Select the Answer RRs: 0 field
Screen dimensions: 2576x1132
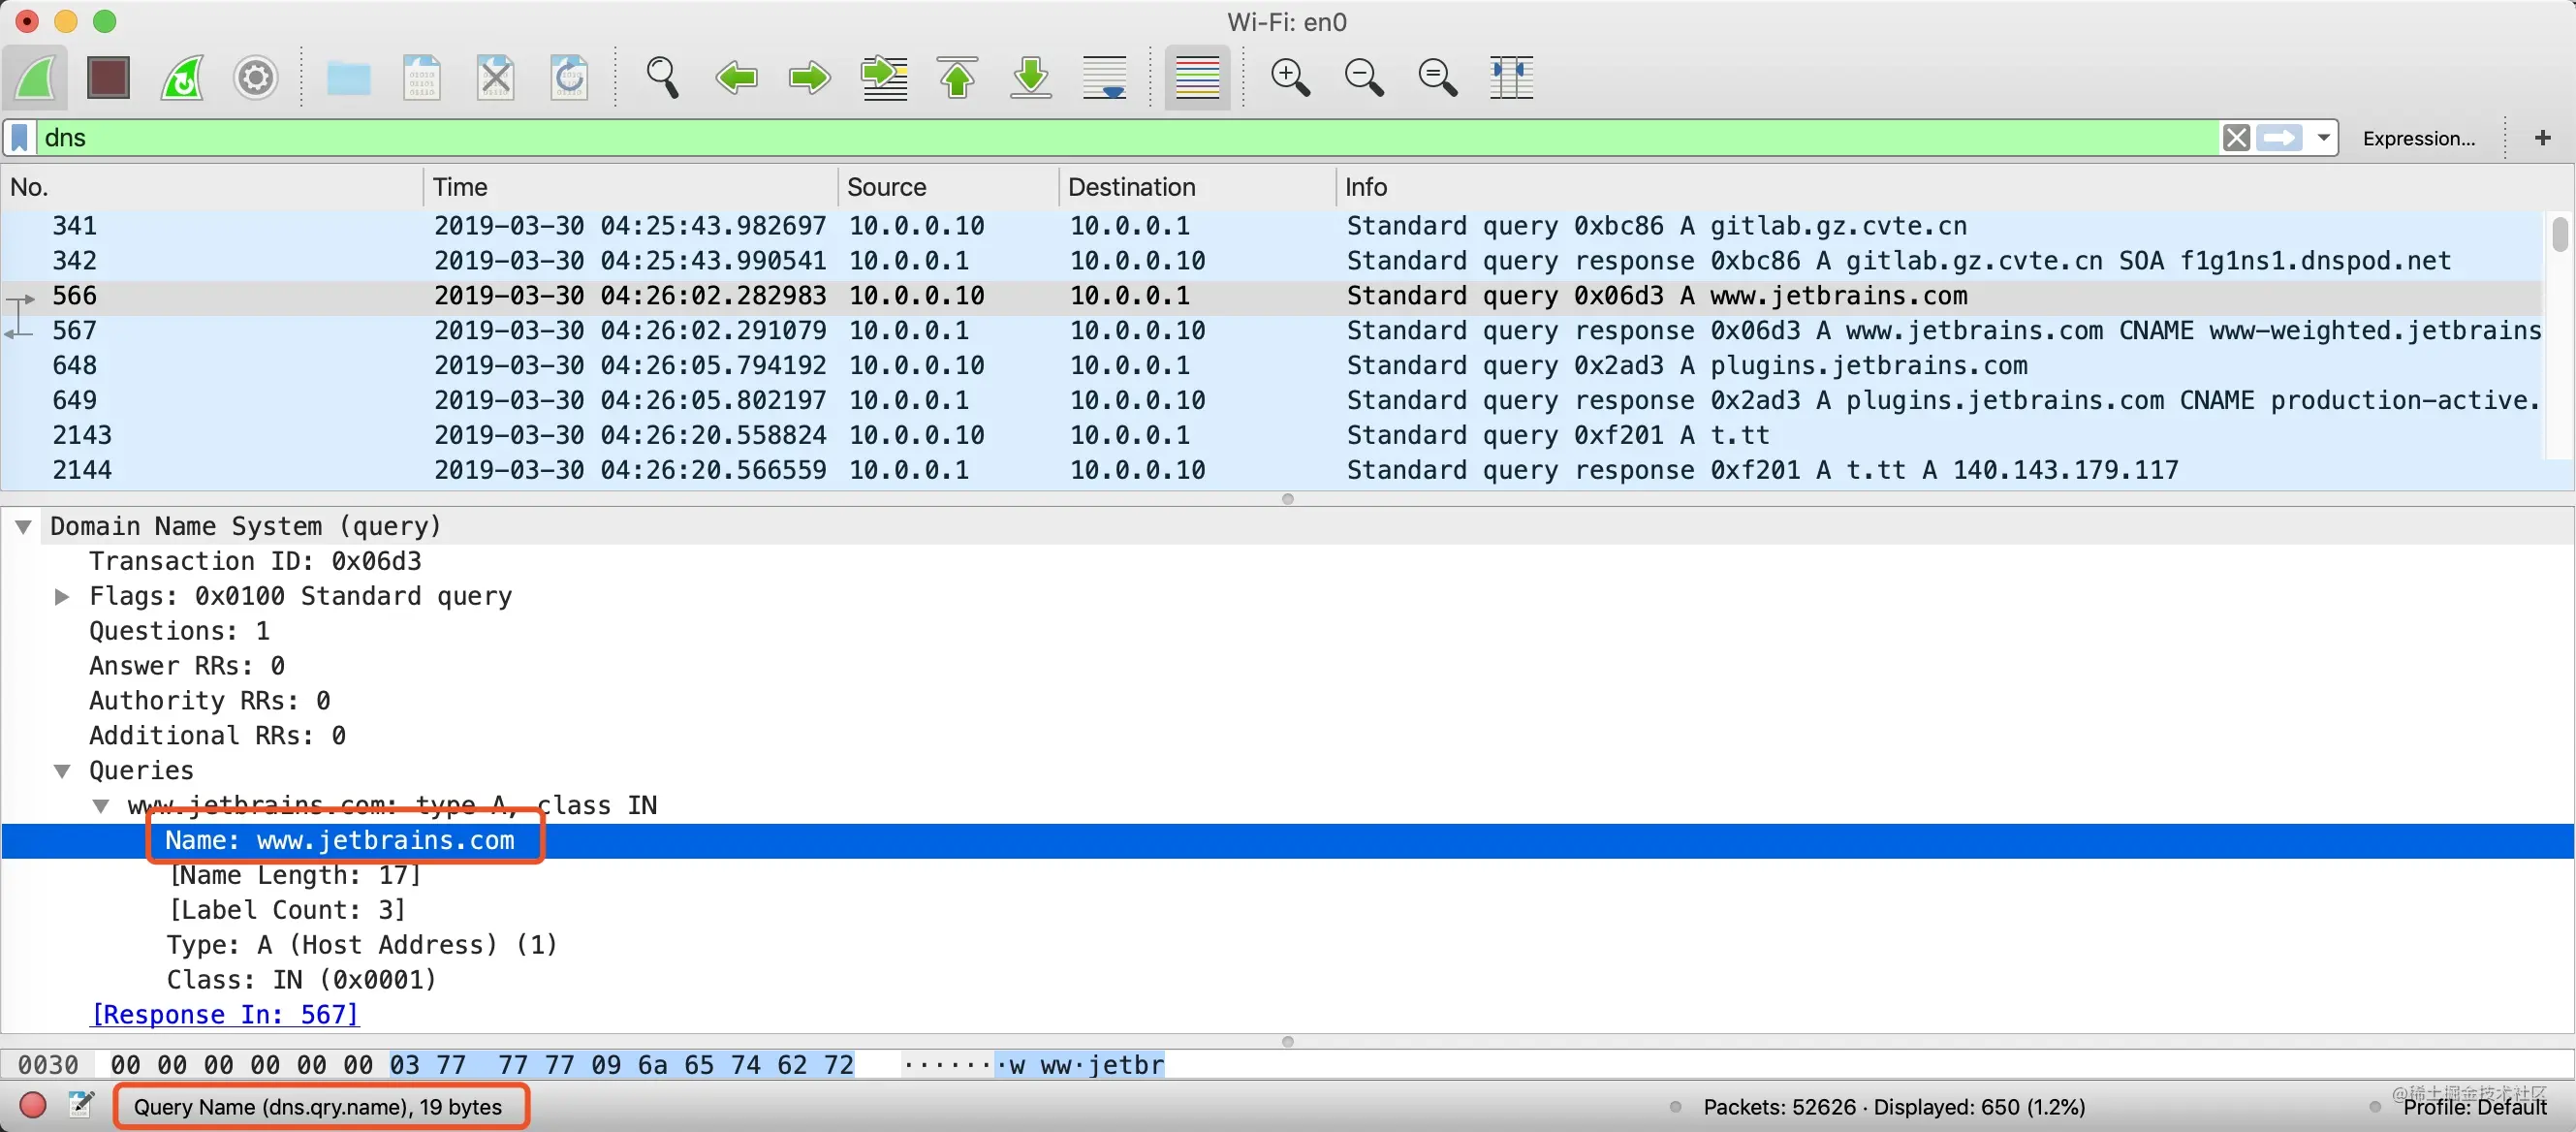coord(187,667)
